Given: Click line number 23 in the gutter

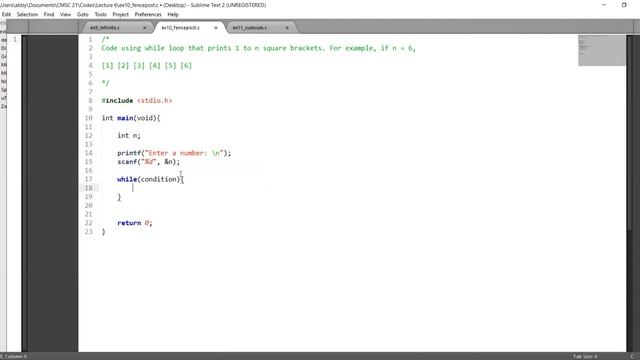Looking at the screenshot, I should pos(89,231).
